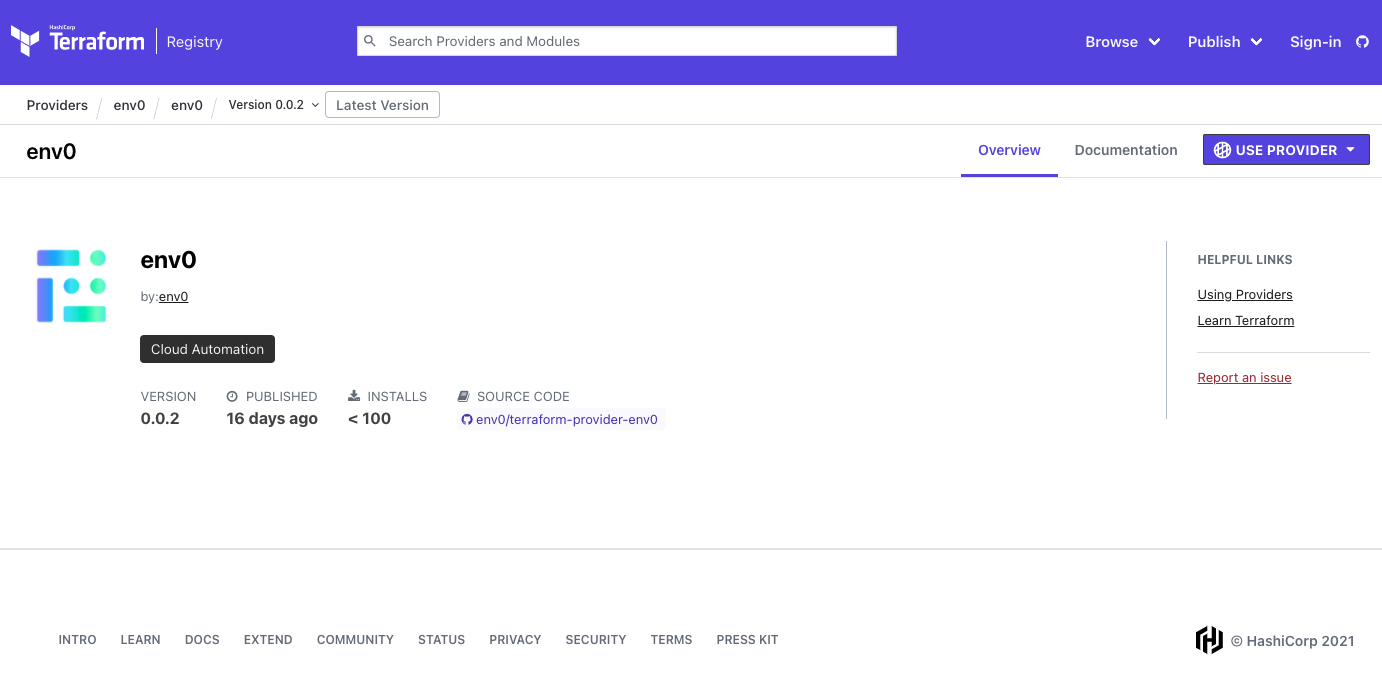Click the HELPFUL LINKS heading

(x=1245, y=260)
